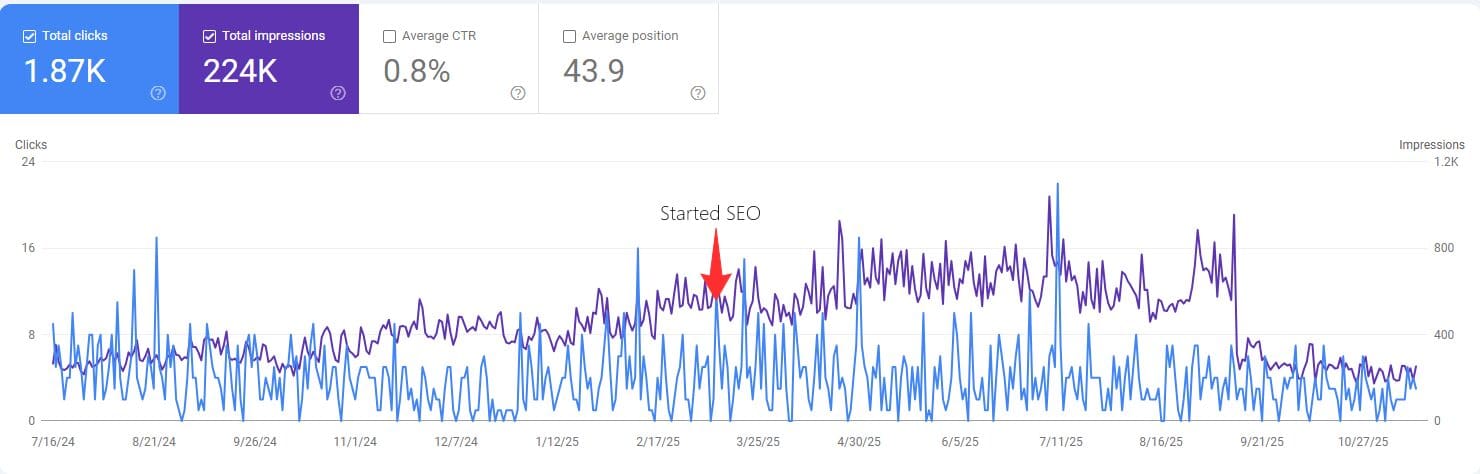Click help icon on Total impressions card
Screen dimensions: 1480x474
tap(338, 93)
